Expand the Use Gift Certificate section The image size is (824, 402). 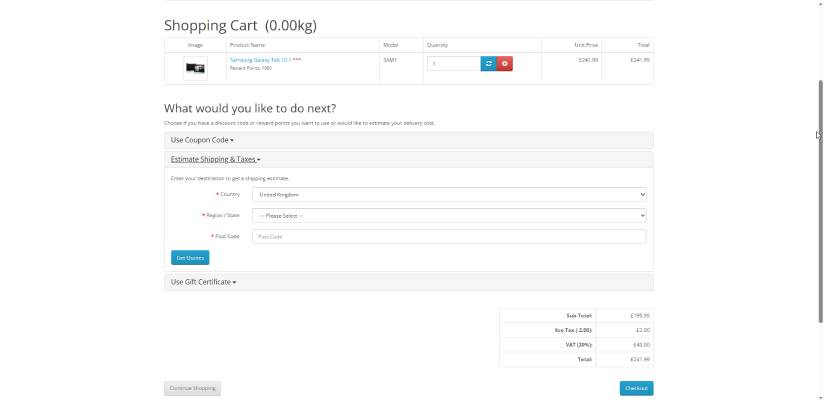click(x=203, y=282)
